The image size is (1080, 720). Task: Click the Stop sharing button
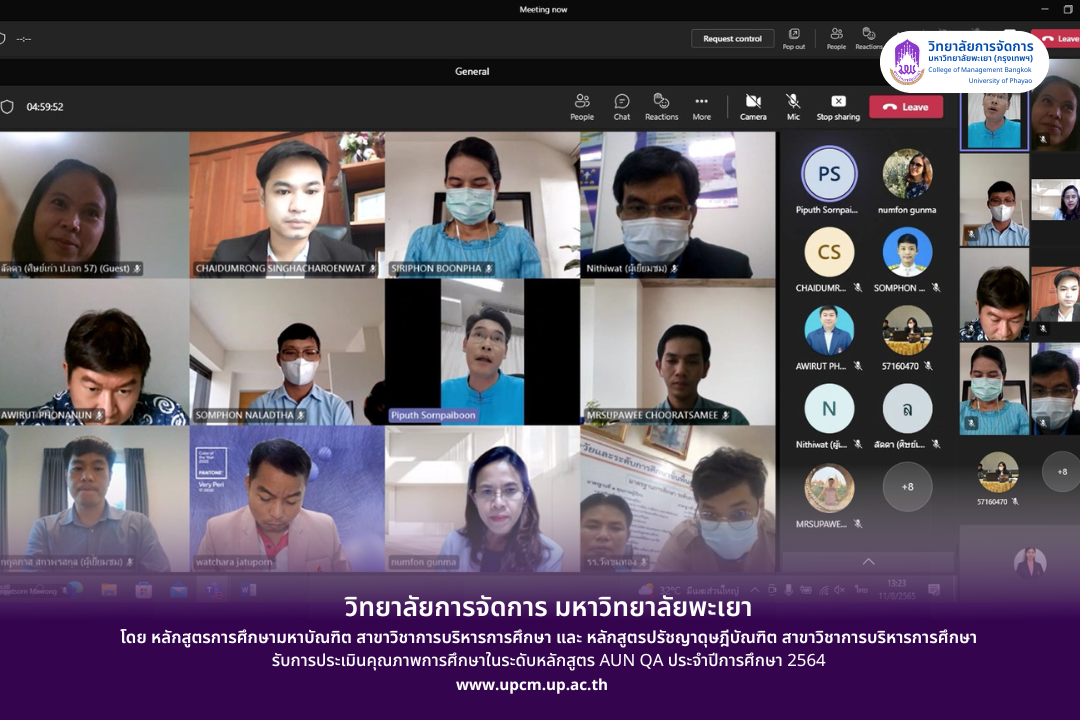[838, 107]
